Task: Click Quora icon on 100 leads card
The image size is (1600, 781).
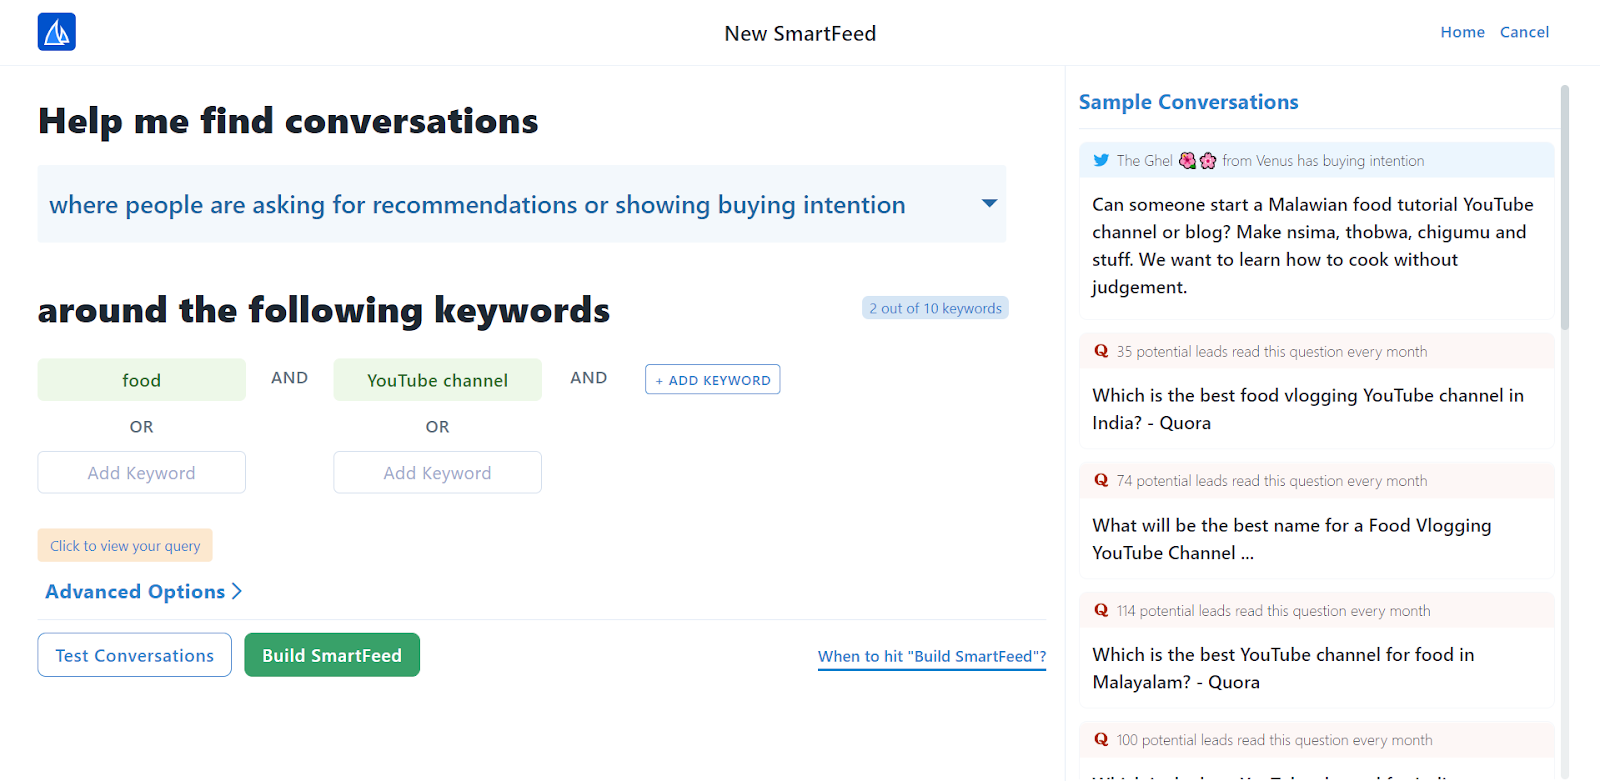Action: pyautogui.click(x=1101, y=739)
